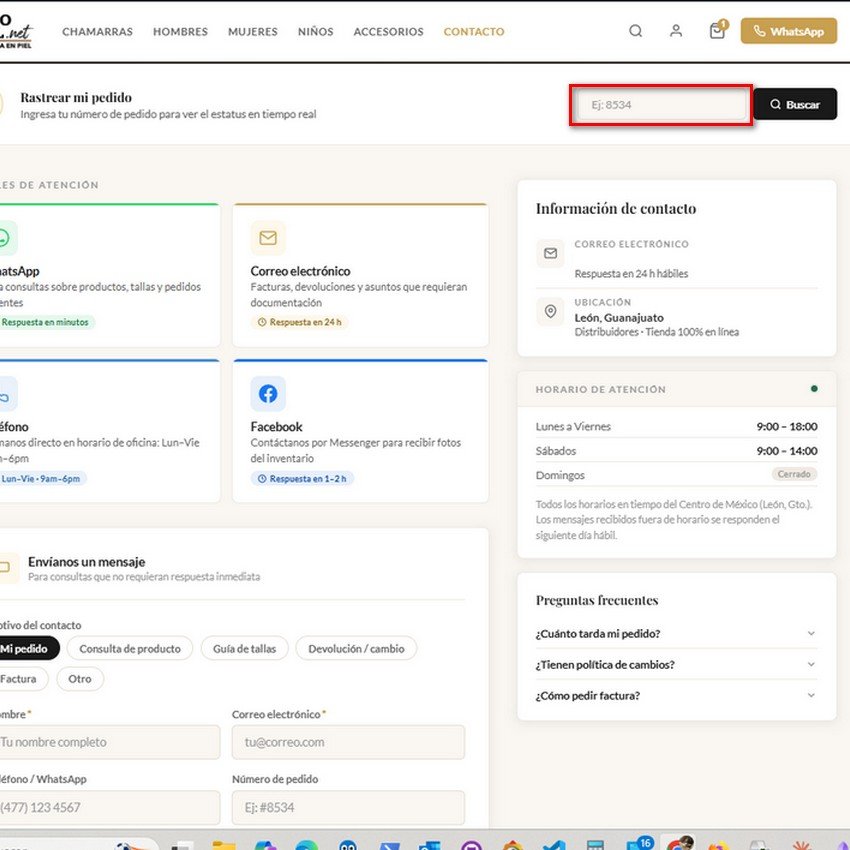Click the Cerrado badge for Domingos
This screenshot has height=850, width=850.
pos(794,474)
